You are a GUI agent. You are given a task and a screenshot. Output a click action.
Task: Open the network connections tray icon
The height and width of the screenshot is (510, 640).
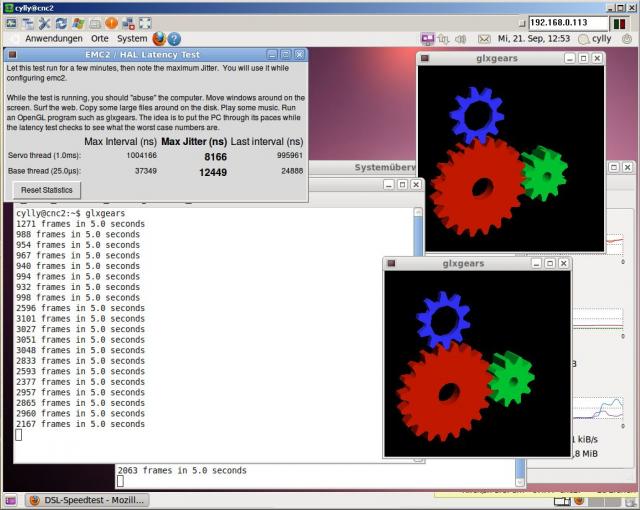[443, 39]
